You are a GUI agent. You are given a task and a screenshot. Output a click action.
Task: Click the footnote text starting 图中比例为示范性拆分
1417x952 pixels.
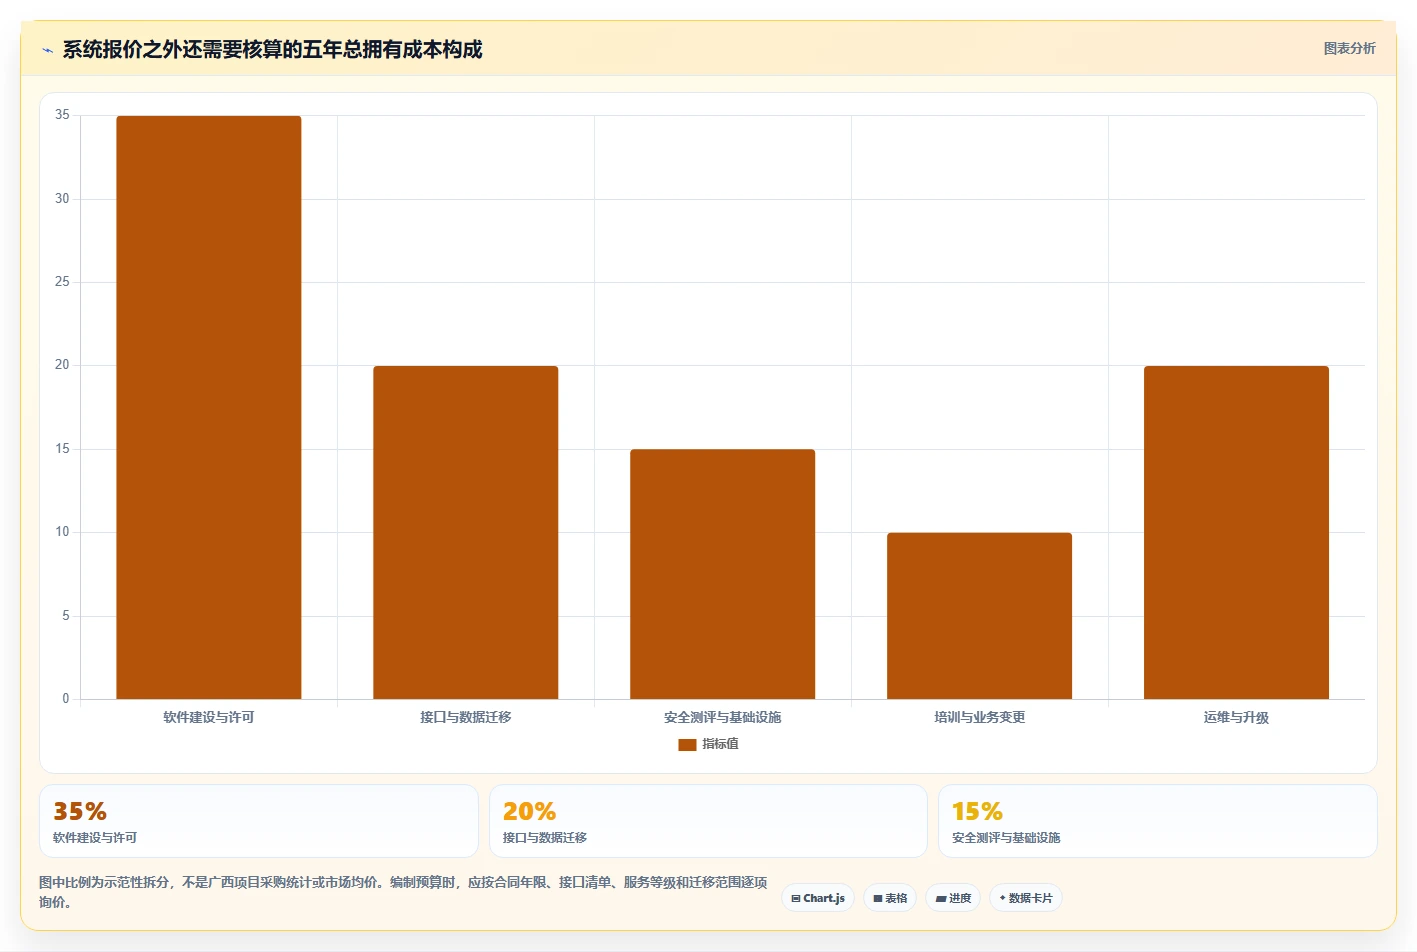403,892
